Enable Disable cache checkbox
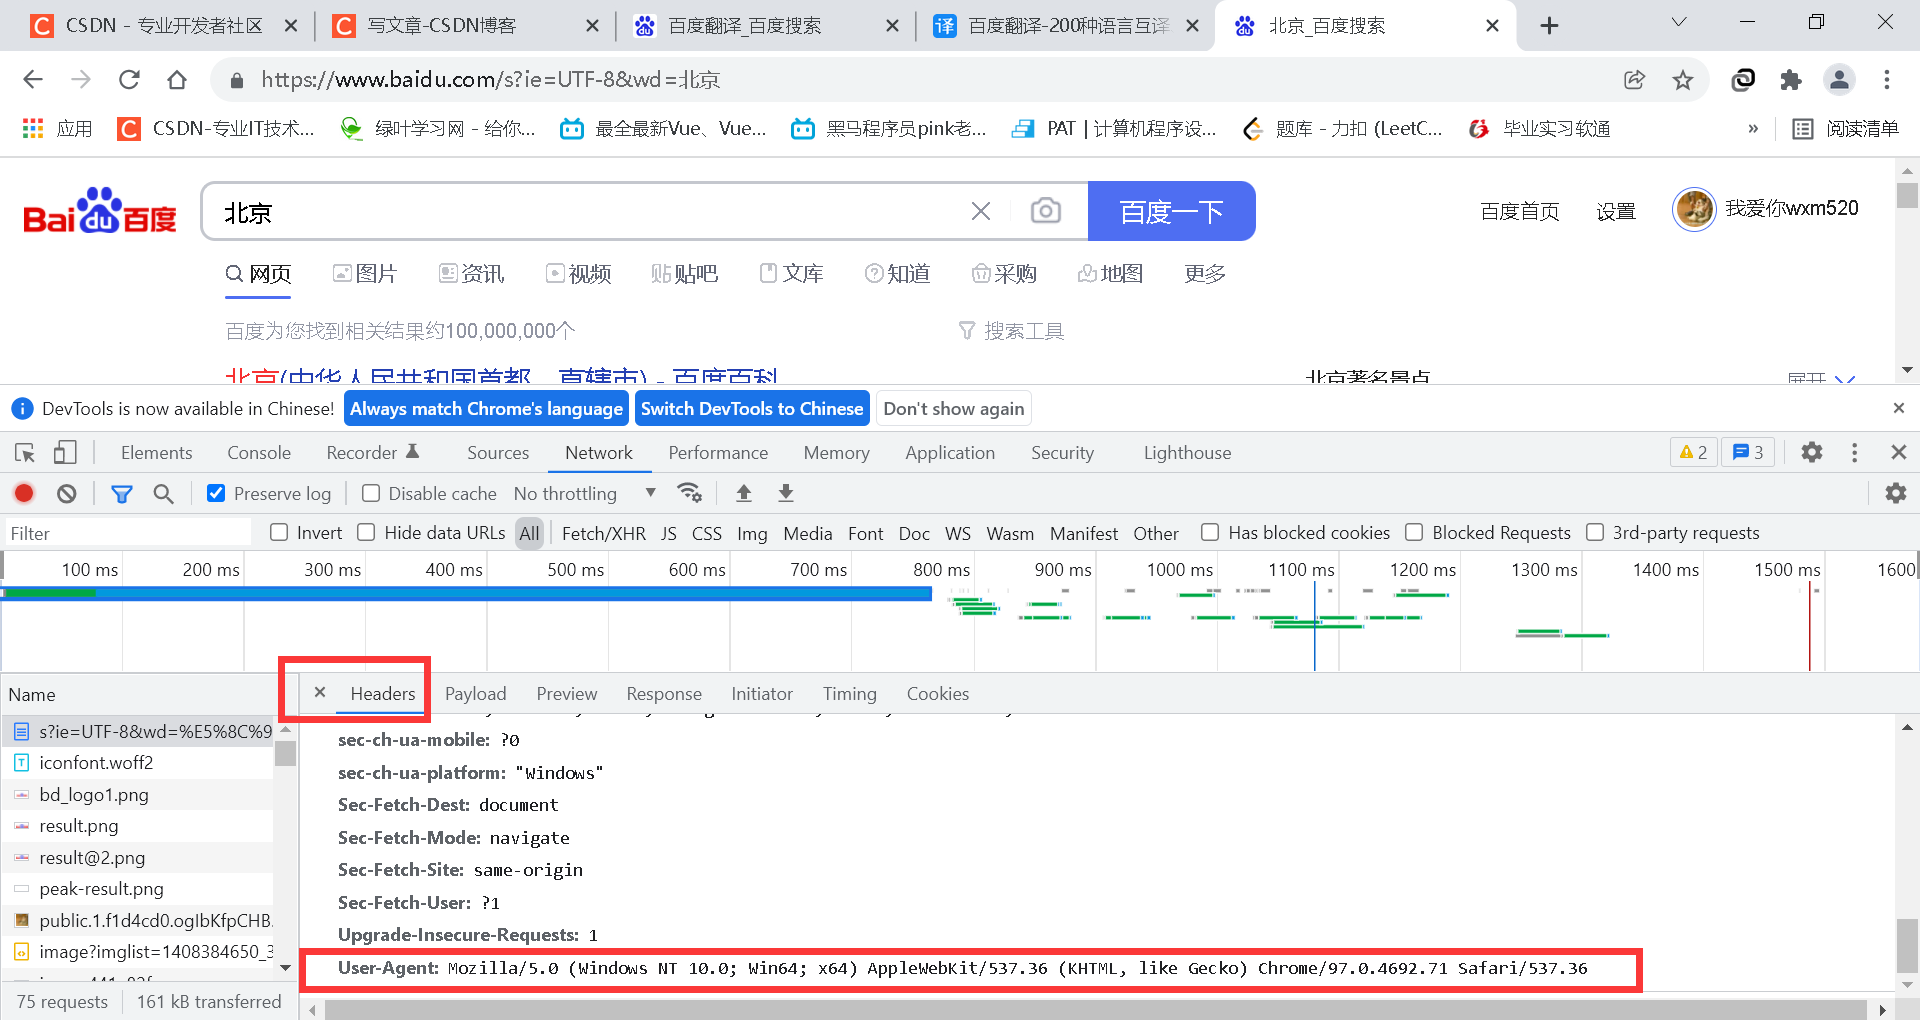The height and width of the screenshot is (1020, 1920). (x=371, y=493)
